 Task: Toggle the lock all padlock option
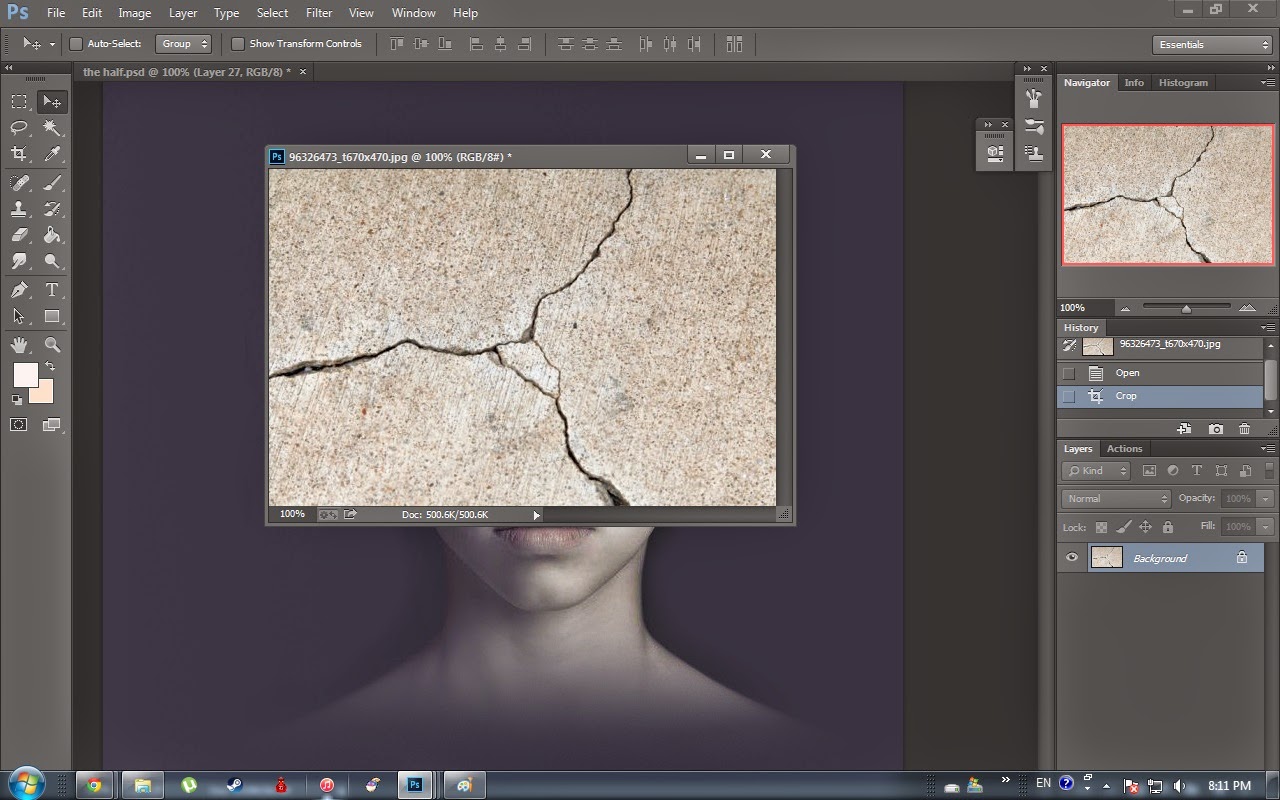[x=1168, y=527]
